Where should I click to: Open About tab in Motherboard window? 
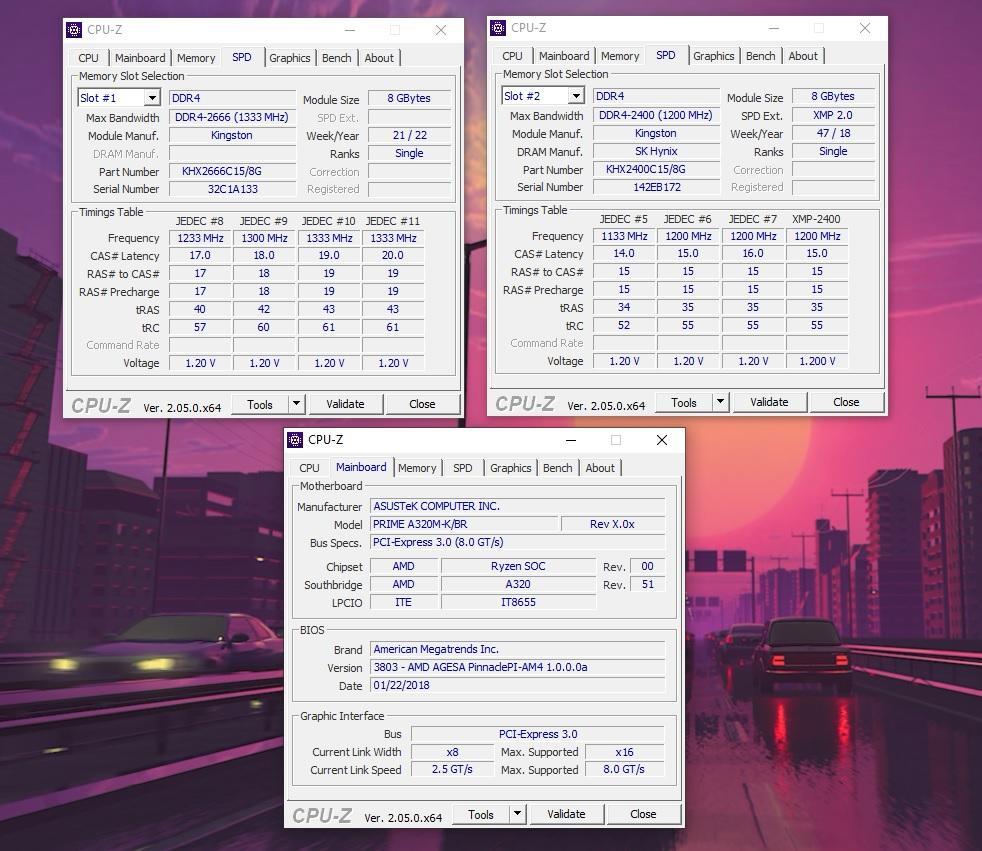click(x=600, y=468)
